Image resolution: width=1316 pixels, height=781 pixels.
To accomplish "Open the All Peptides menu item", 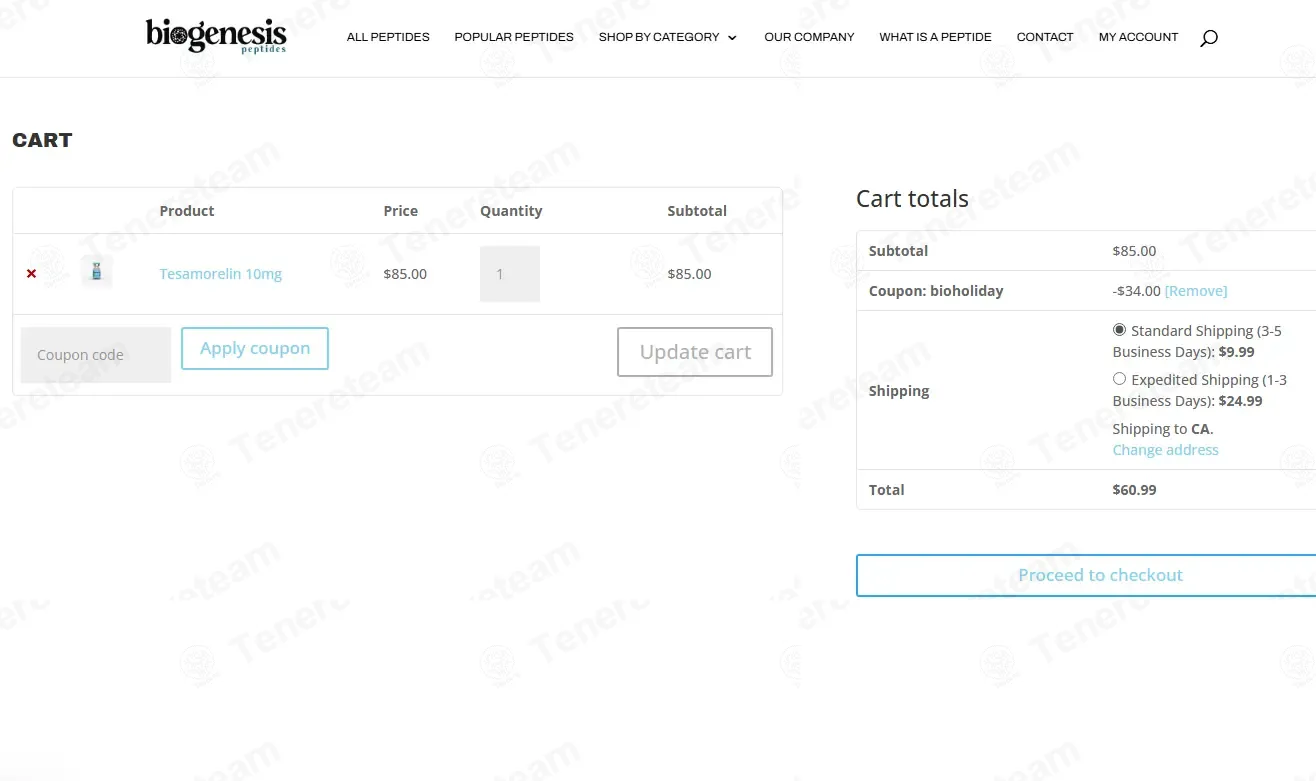I will coord(388,37).
